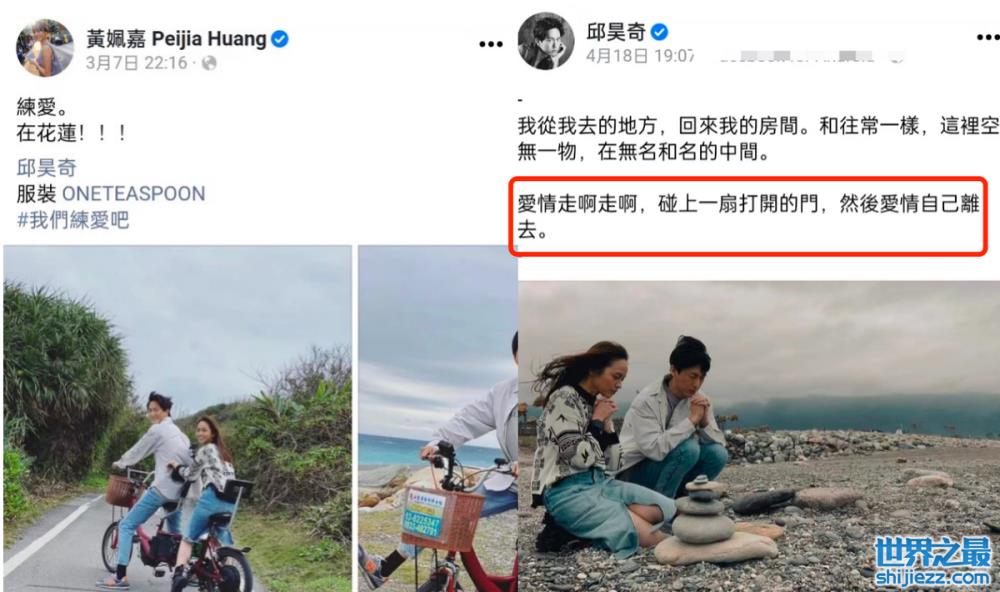The width and height of the screenshot is (1000, 592).
Task: Click the 世界之最 shijiezz.com watermark logo
Action: [932, 561]
